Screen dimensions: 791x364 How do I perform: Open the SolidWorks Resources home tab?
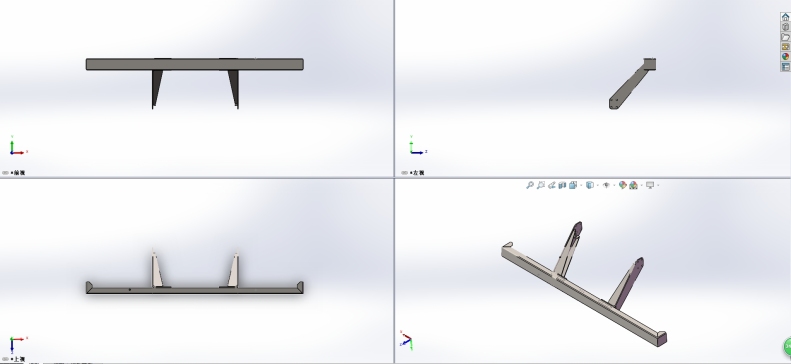(785, 17)
